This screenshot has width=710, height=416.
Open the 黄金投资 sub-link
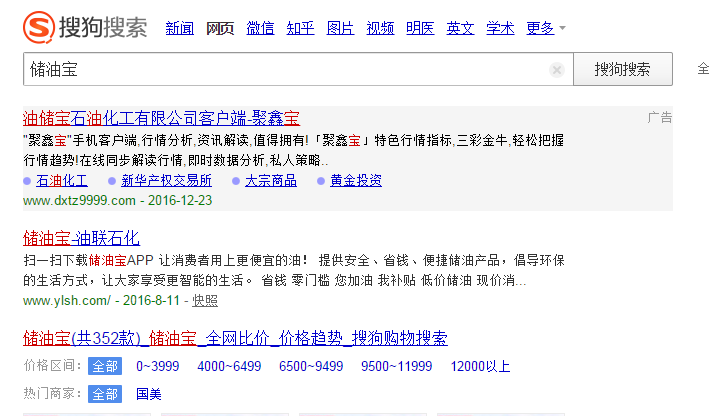(356, 181)
